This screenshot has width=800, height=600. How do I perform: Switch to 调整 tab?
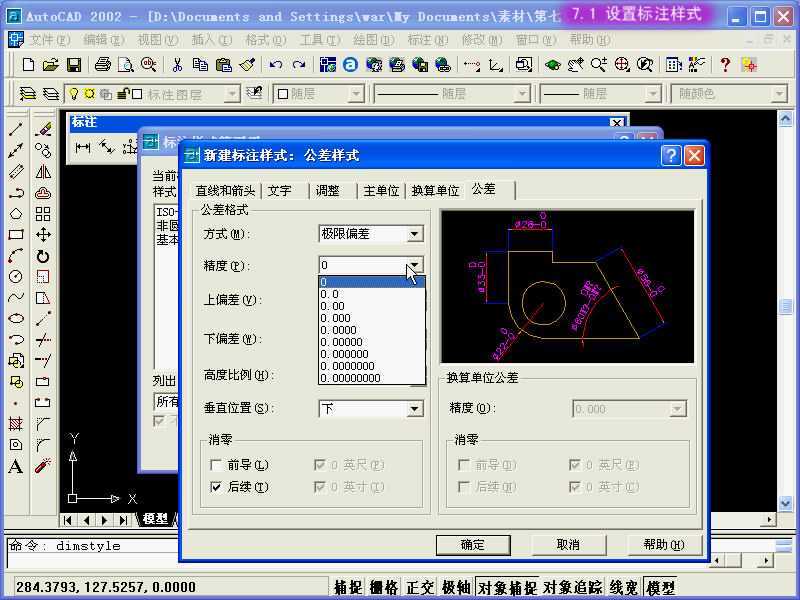(328, 191)
